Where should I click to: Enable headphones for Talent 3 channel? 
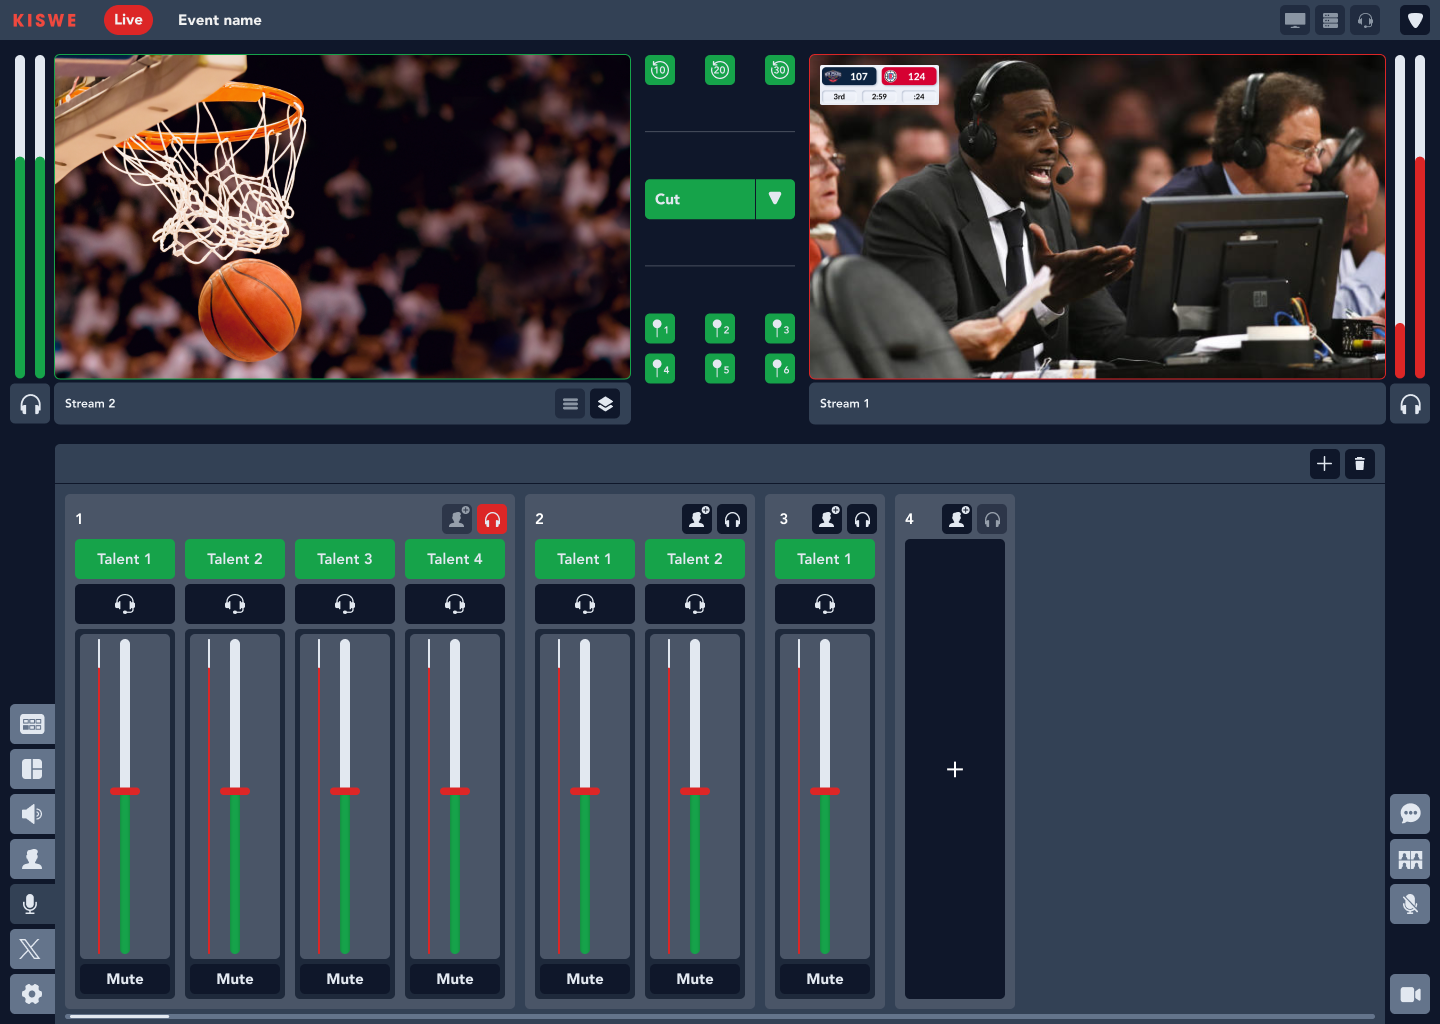[x=345, y=603]
